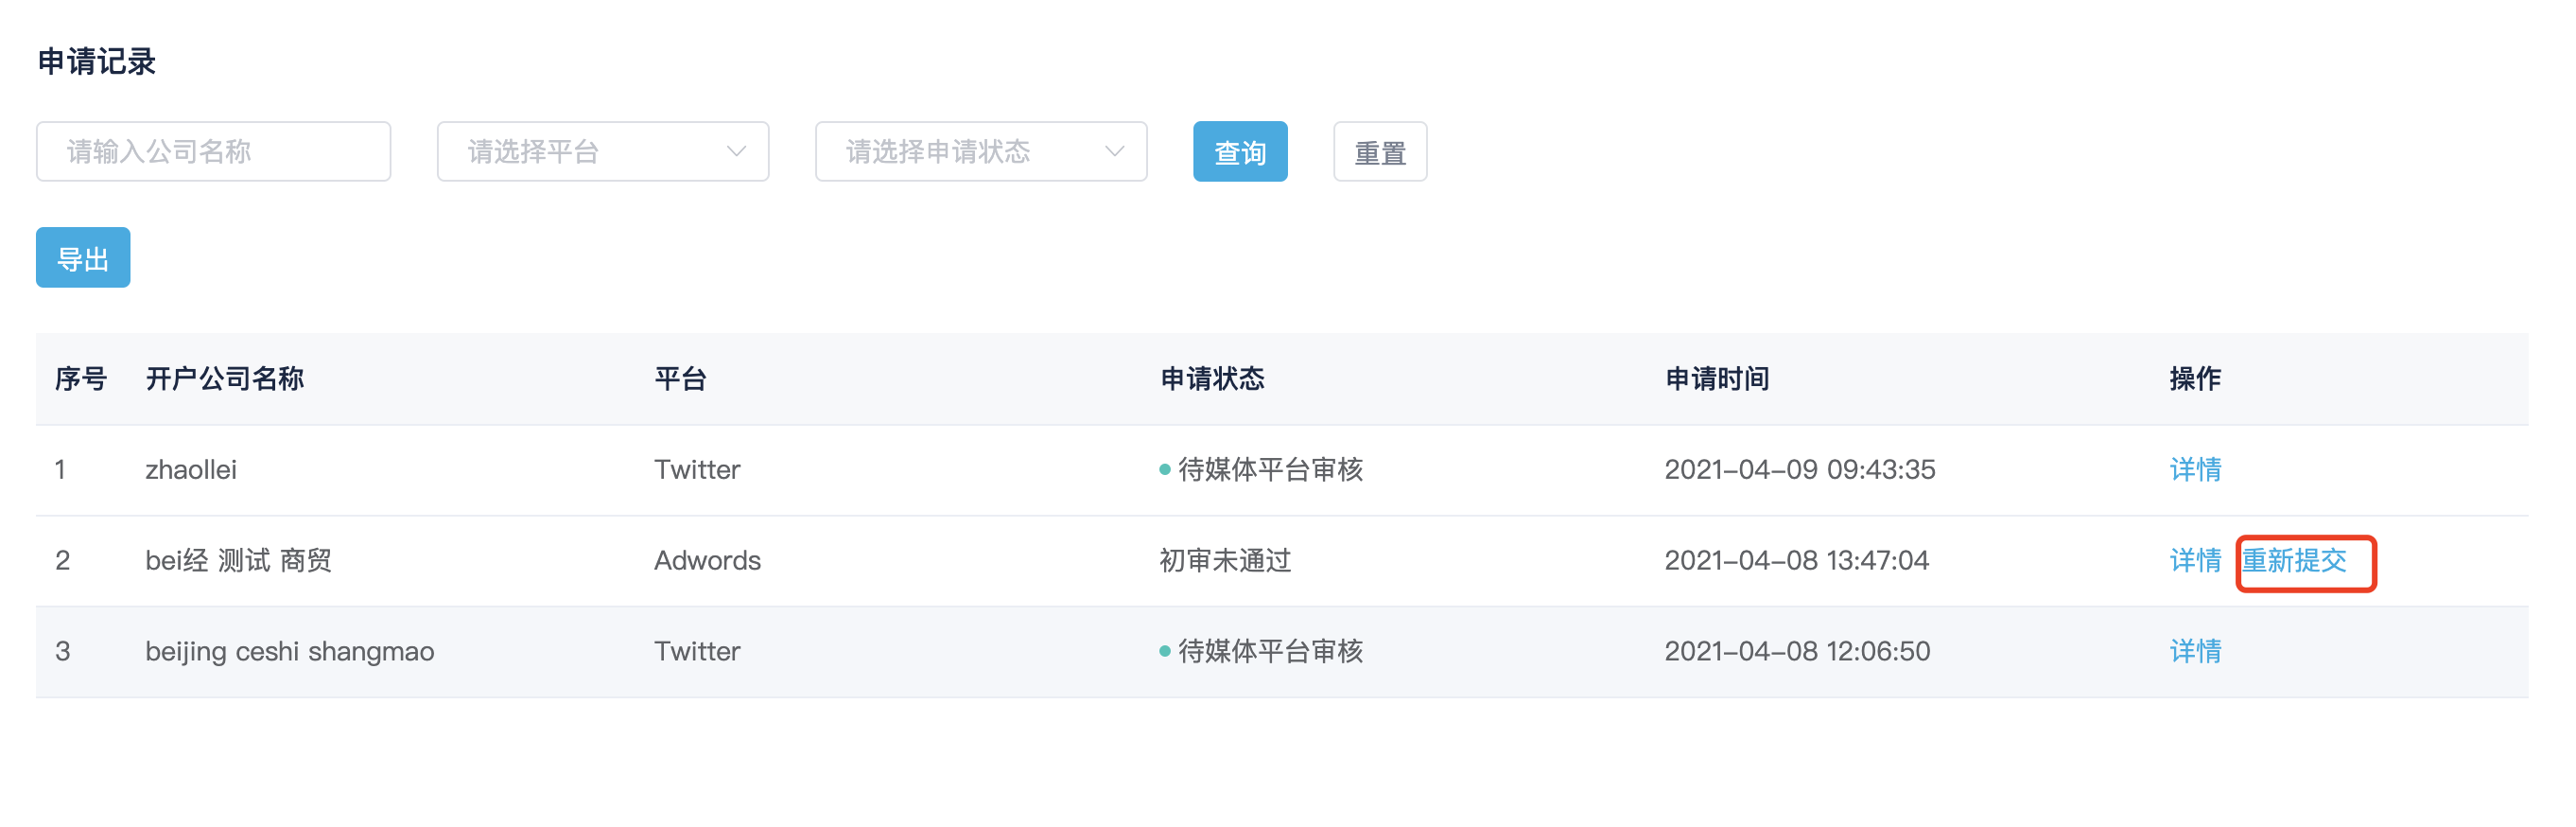Click the company name input field
The image size is (2576, 827).
click(x=213, y=152)
